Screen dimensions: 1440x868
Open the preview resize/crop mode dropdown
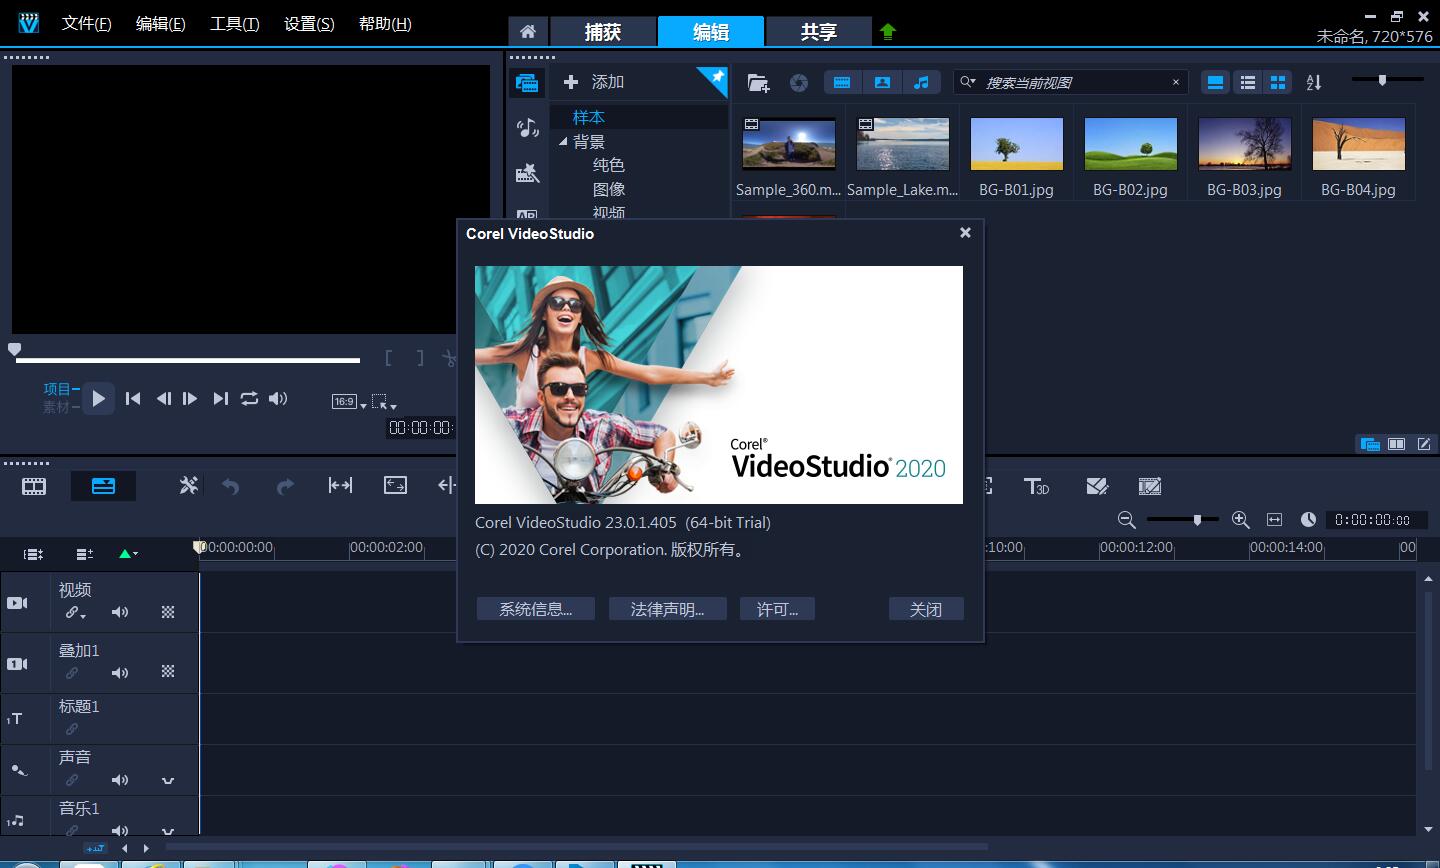384,402
